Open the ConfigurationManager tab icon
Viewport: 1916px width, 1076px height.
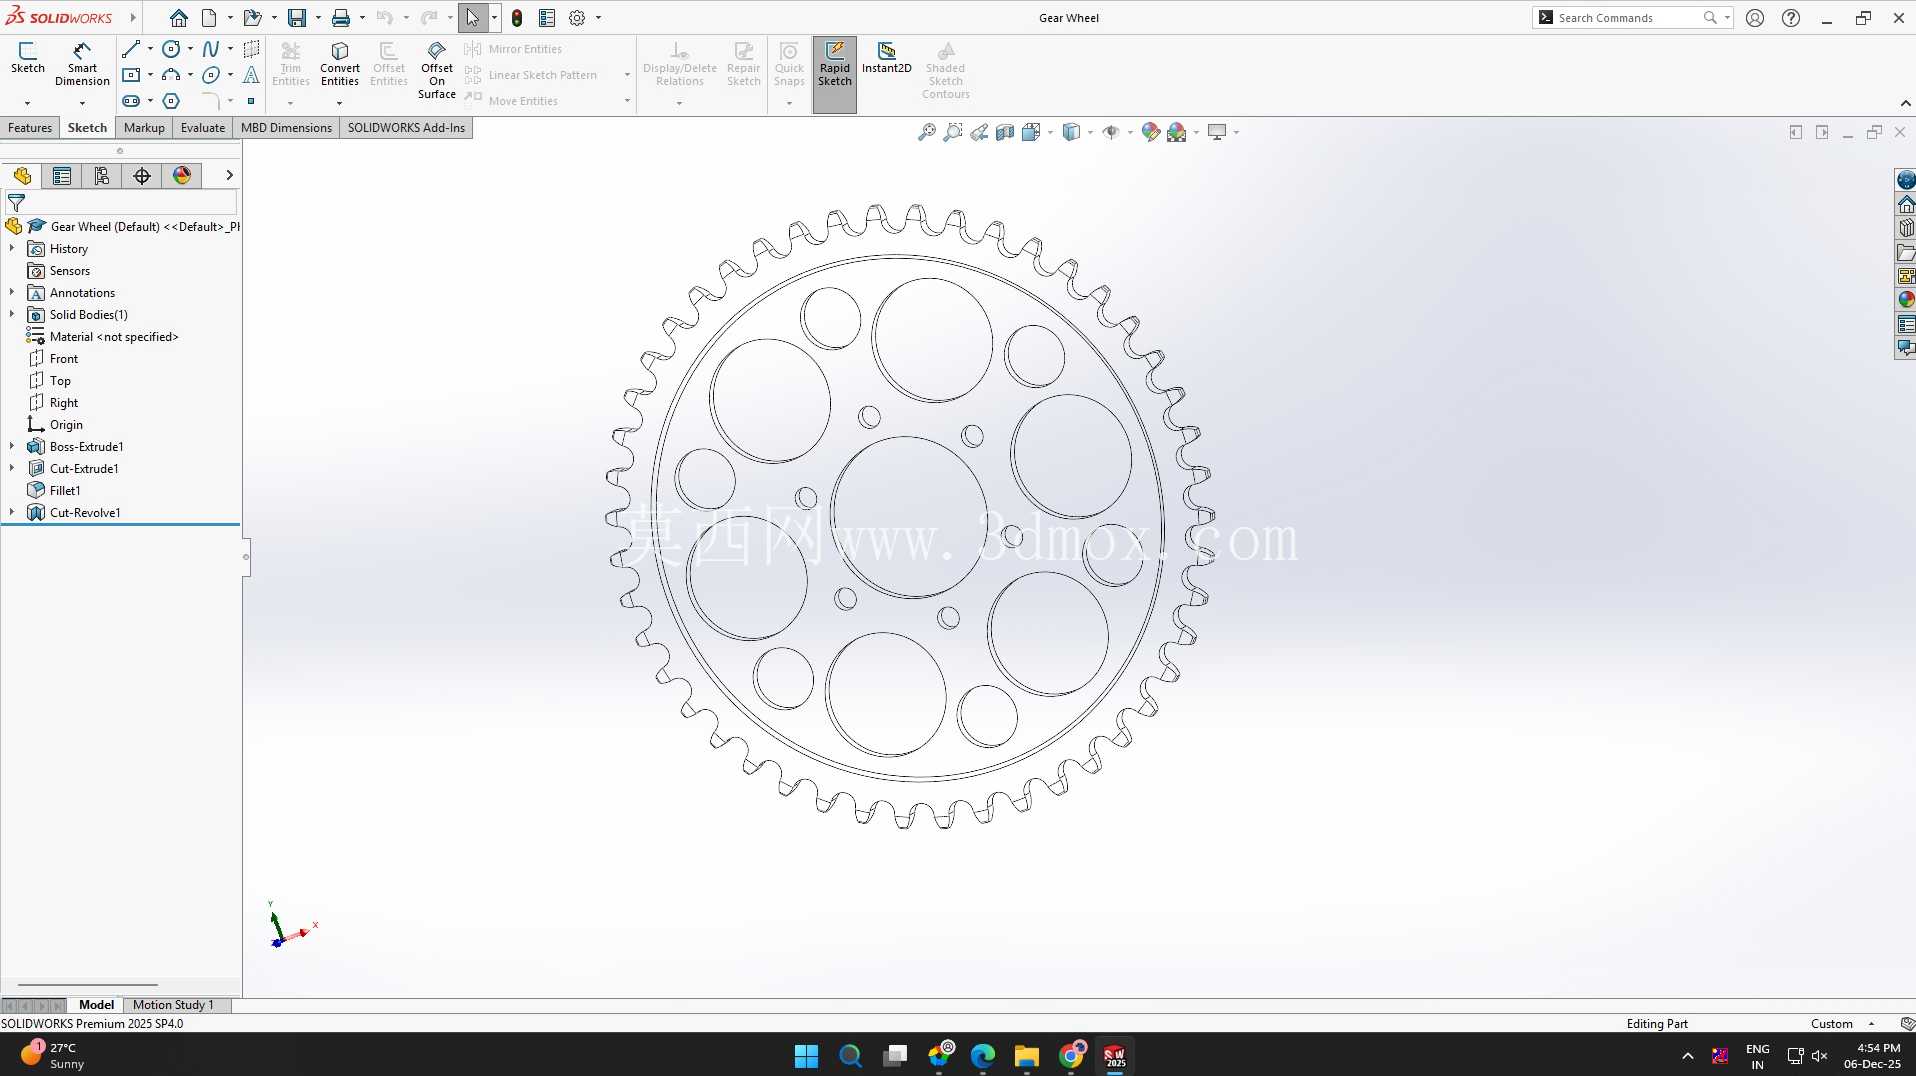click(102, 176)
